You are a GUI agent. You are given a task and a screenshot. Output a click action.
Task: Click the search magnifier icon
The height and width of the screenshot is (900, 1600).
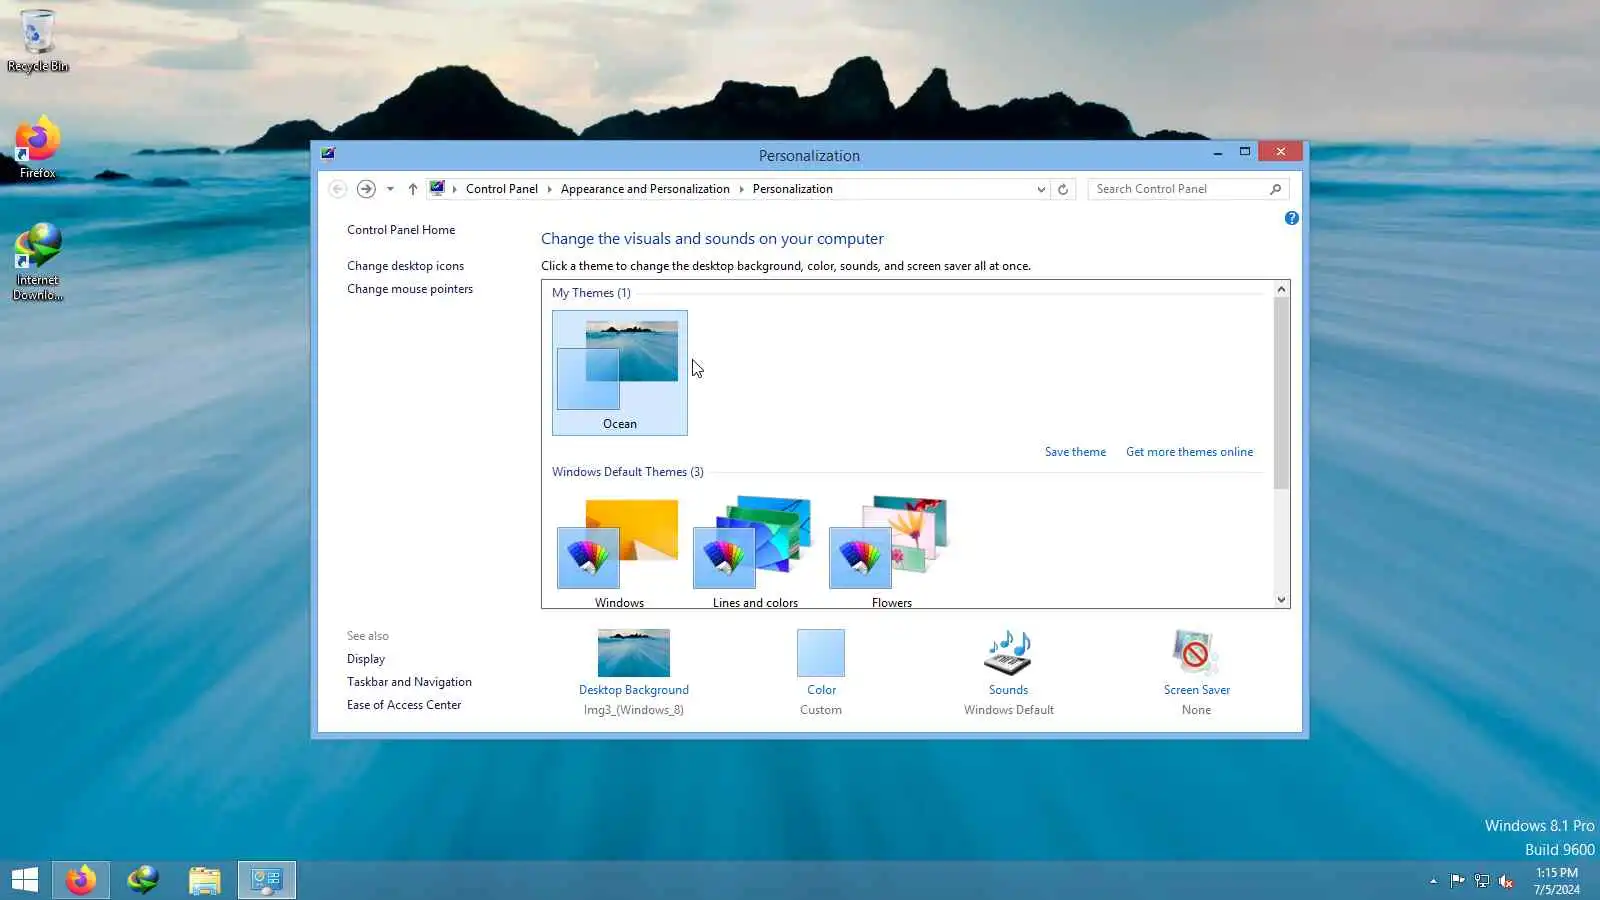tap(1275, 189)
